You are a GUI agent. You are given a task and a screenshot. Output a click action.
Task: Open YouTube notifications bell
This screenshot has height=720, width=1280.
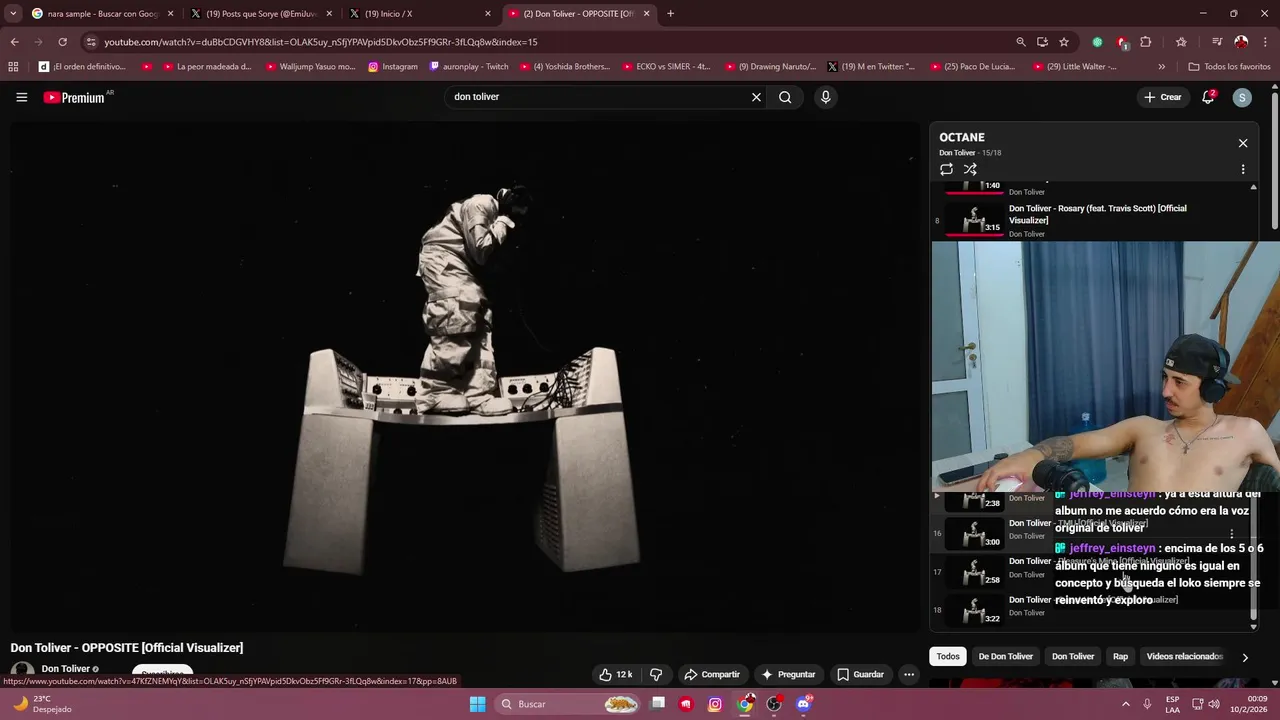1208,97
